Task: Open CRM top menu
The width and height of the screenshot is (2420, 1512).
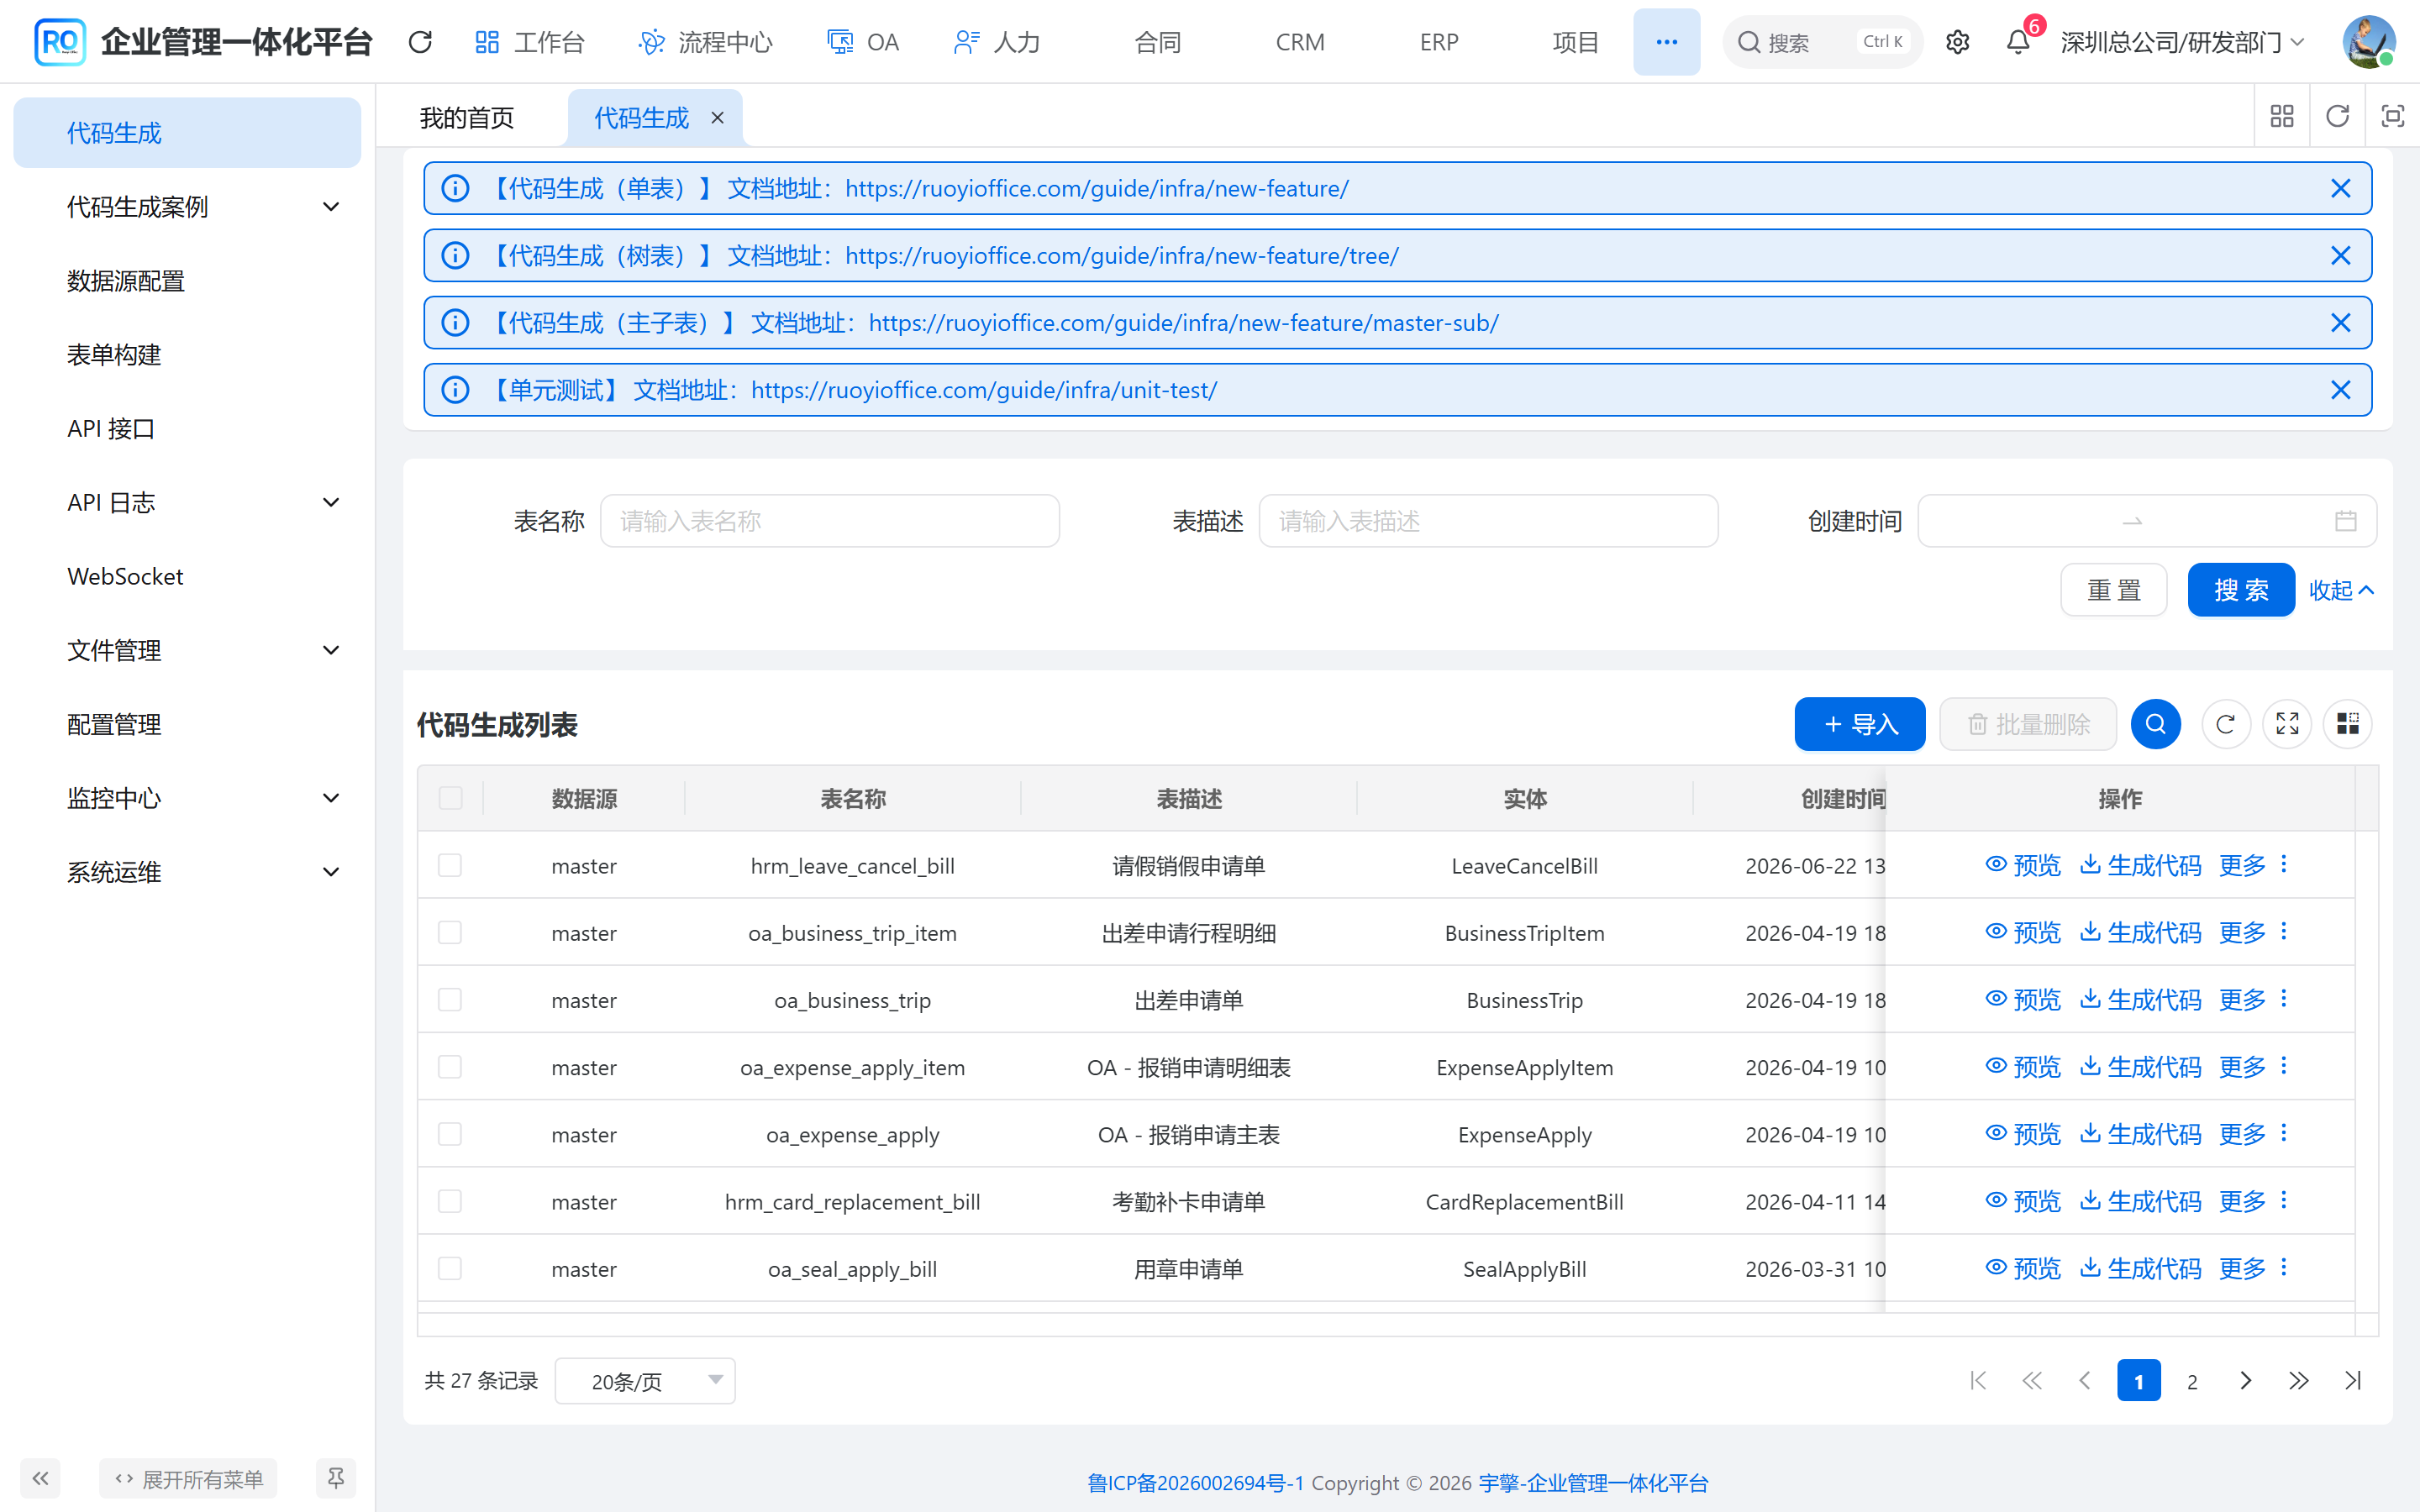Action: click(1300, 42)
